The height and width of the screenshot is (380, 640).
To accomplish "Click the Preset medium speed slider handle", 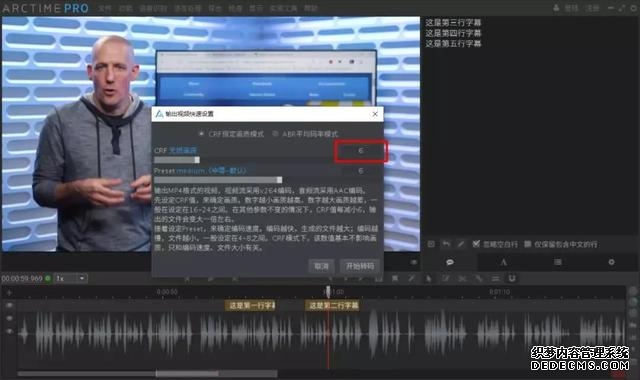I will click(x=279, y=180).
